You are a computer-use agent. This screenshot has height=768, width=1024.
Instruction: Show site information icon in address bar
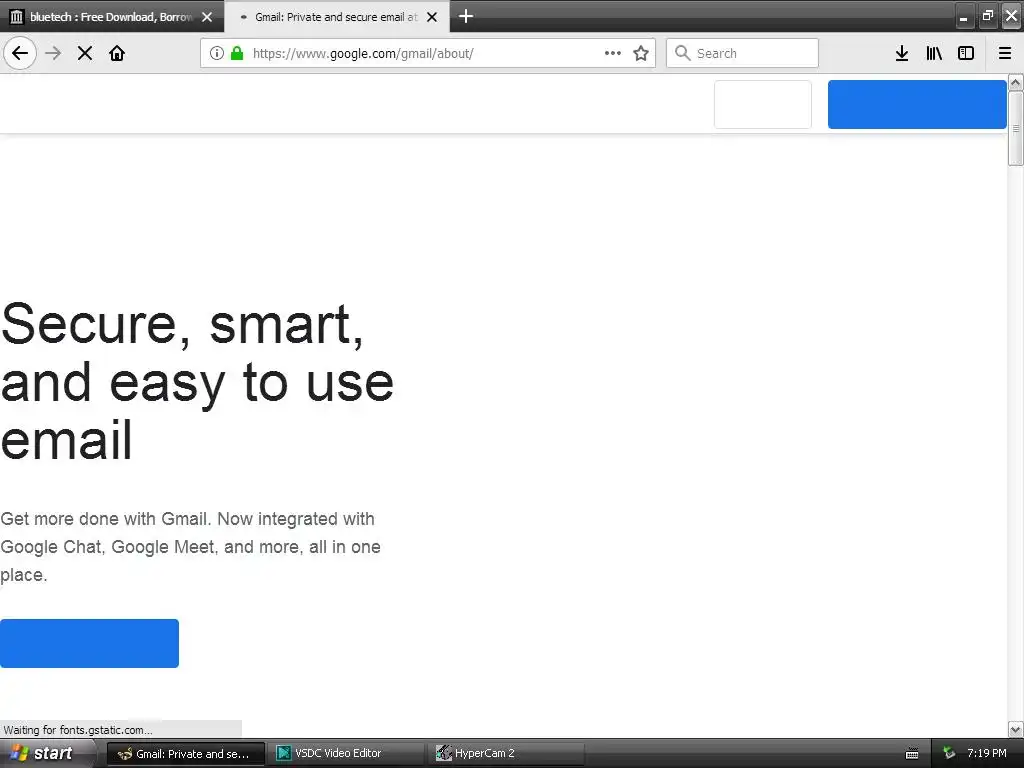coord(217,53)
